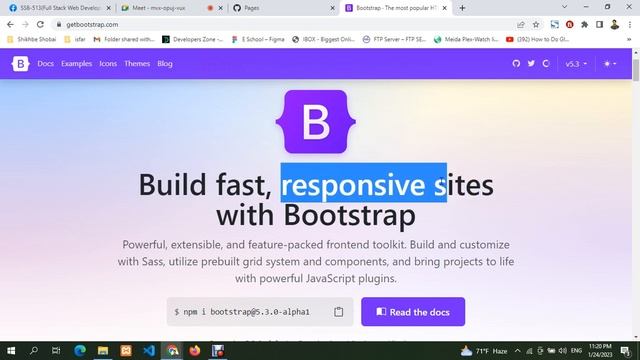Open the notification center icon
Image resolution: width=640 pixels, height=360 pixels.
point(625,351)
